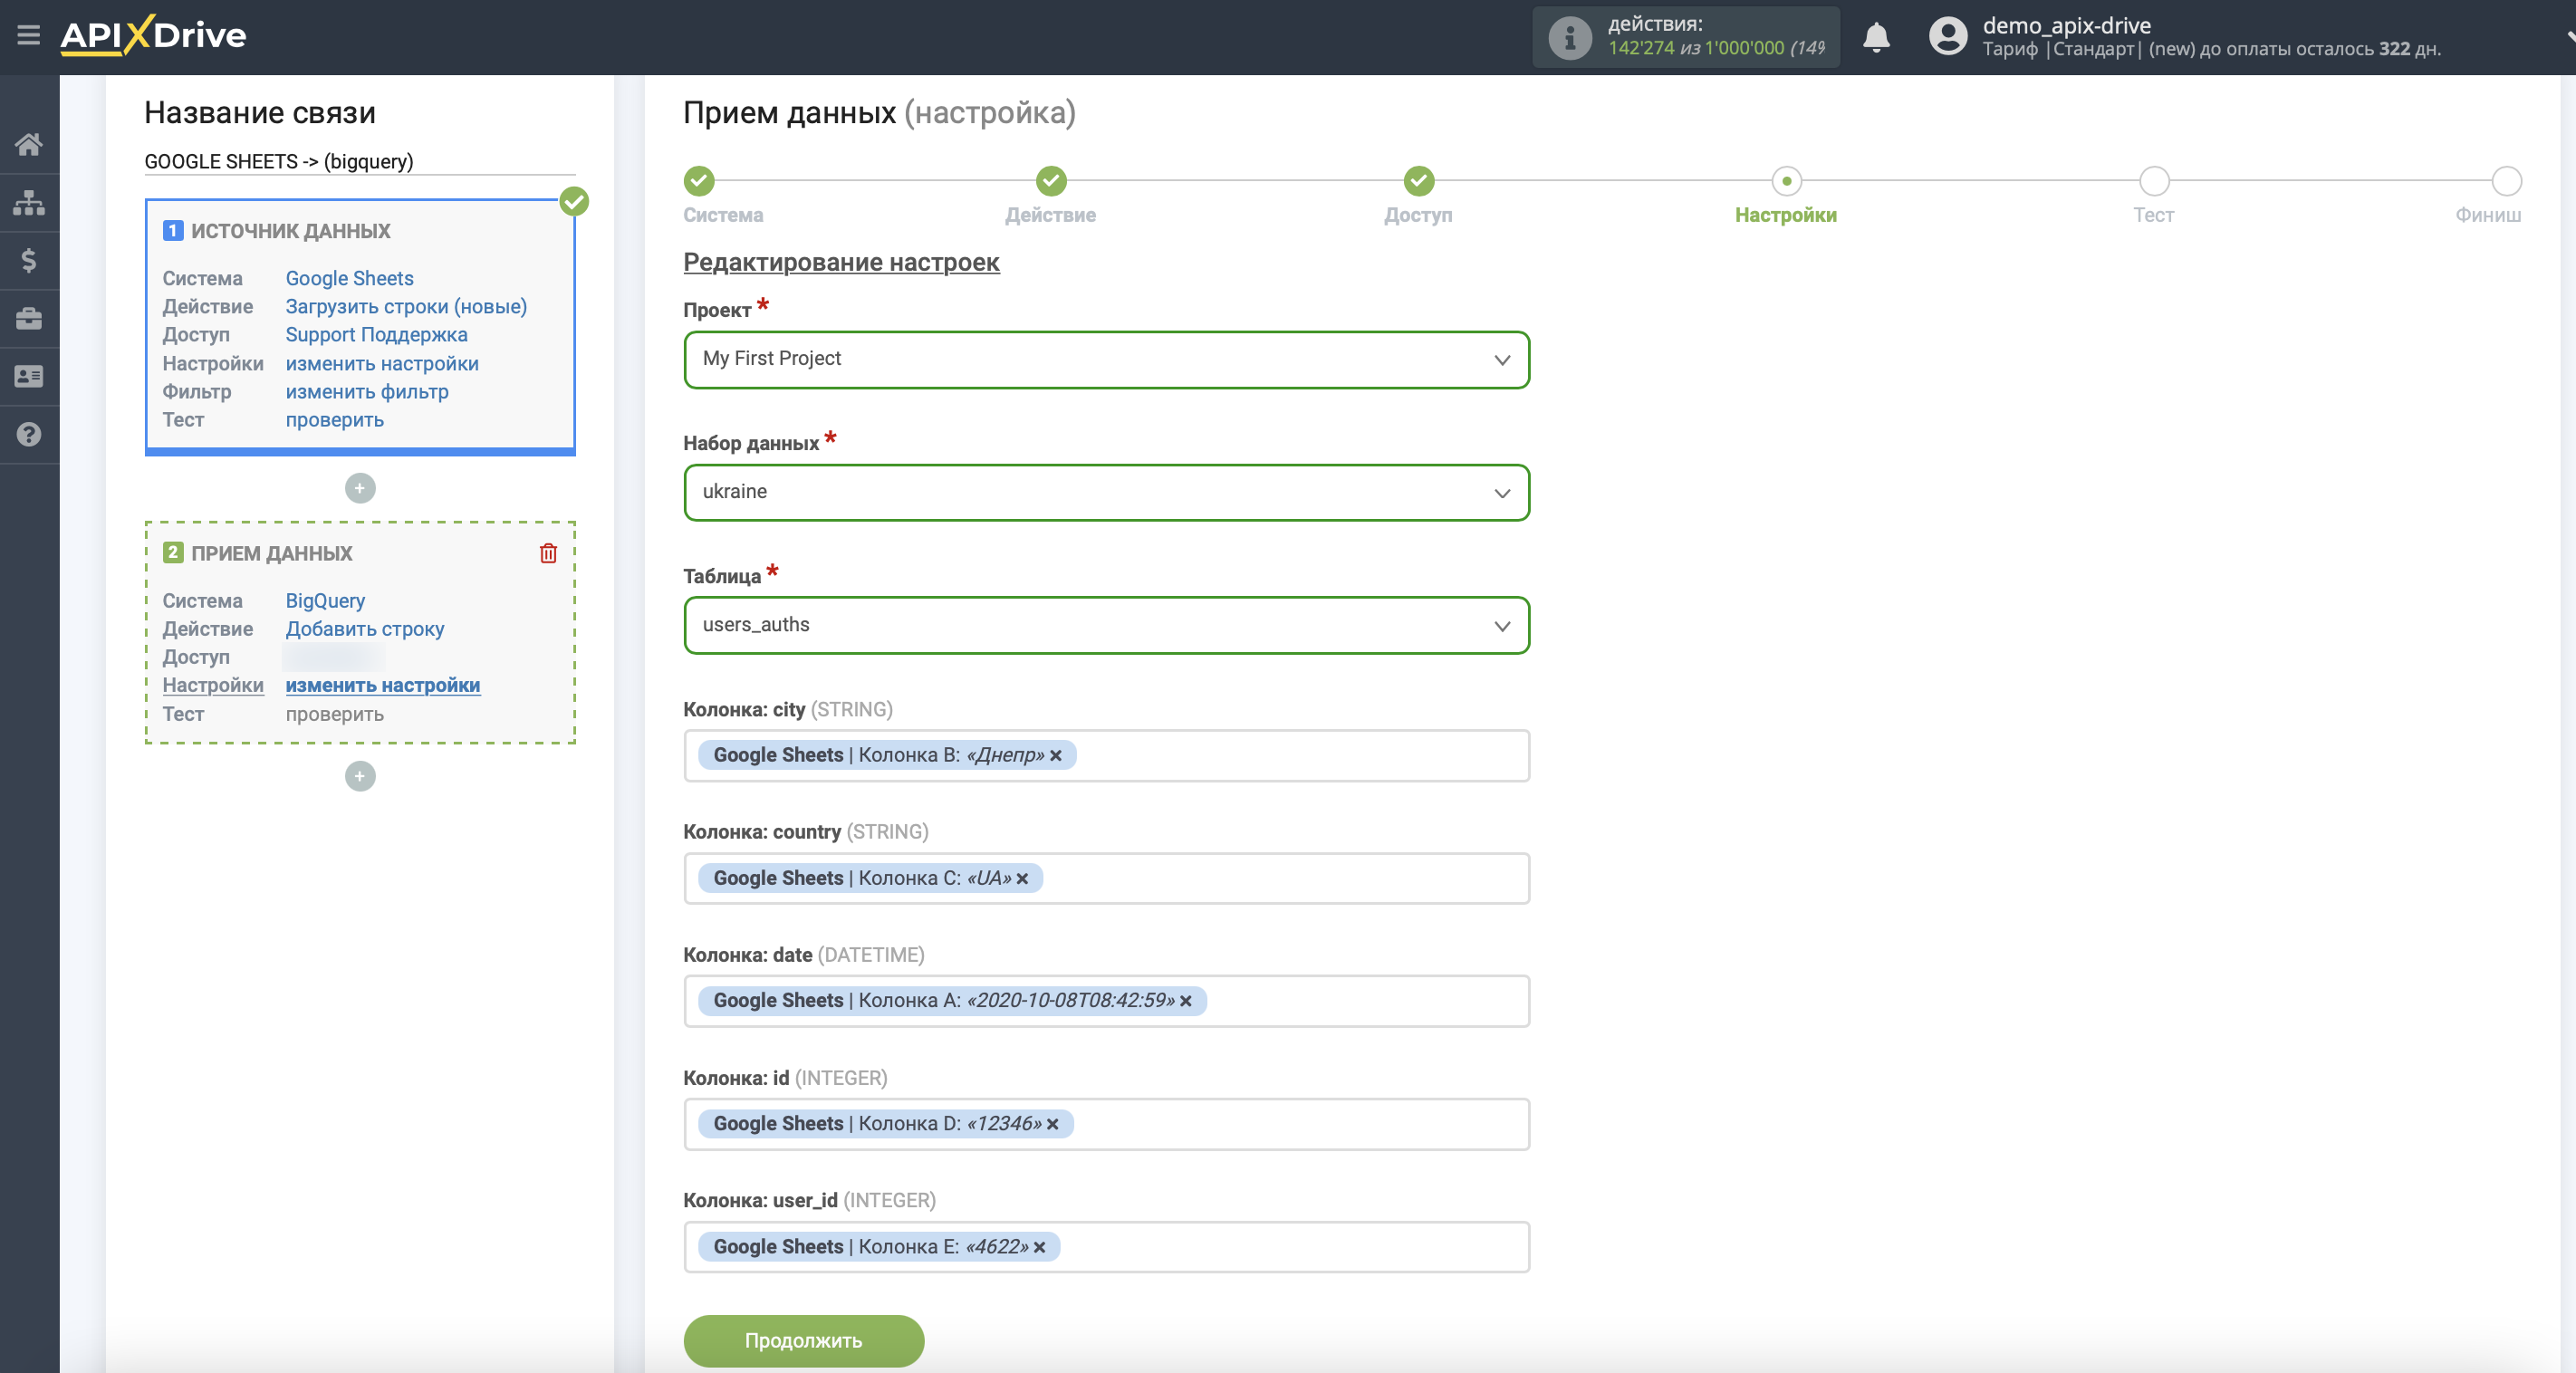Click the ApiX-Drive logo

click(153, 35)
